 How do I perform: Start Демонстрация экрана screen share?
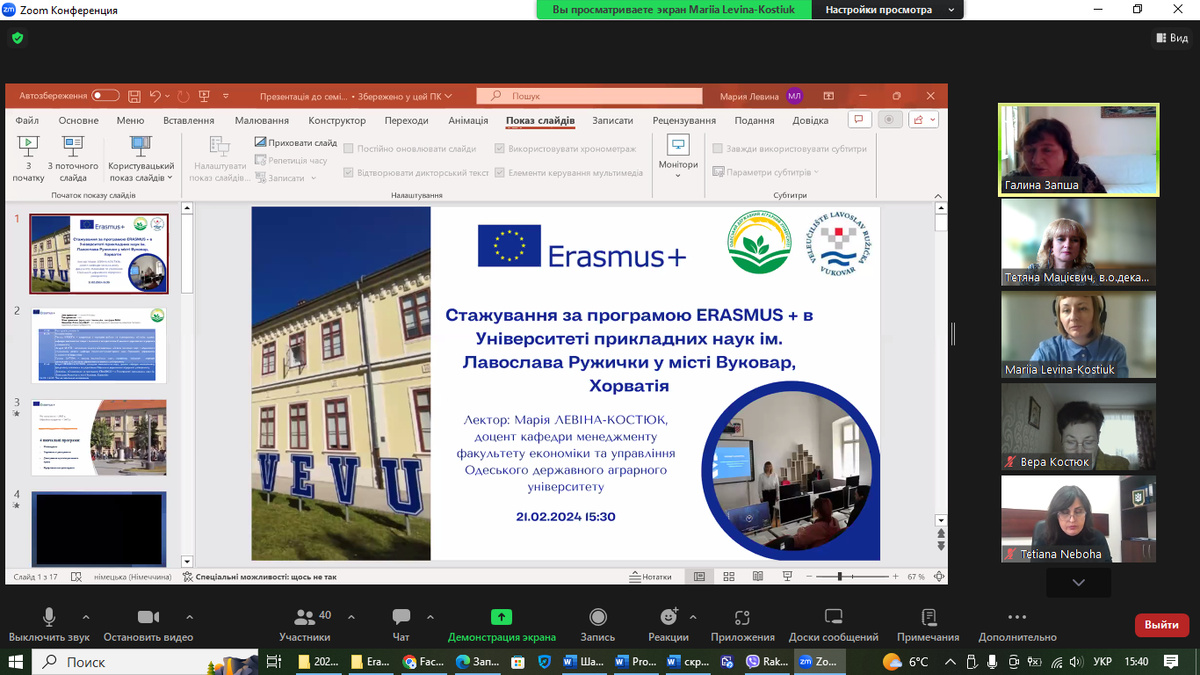pyautogui.click(x=501, y=625)
